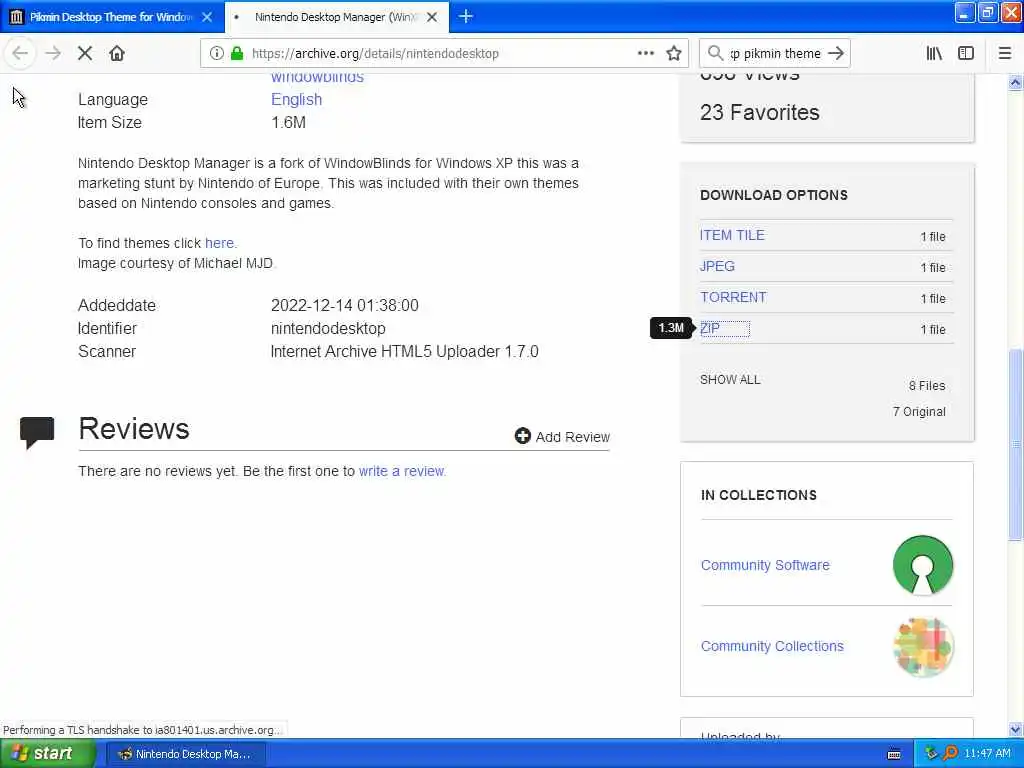Select Nintendo Desktop Ma... taskbar button
1024x768 pixels.
tap(185, 754)
